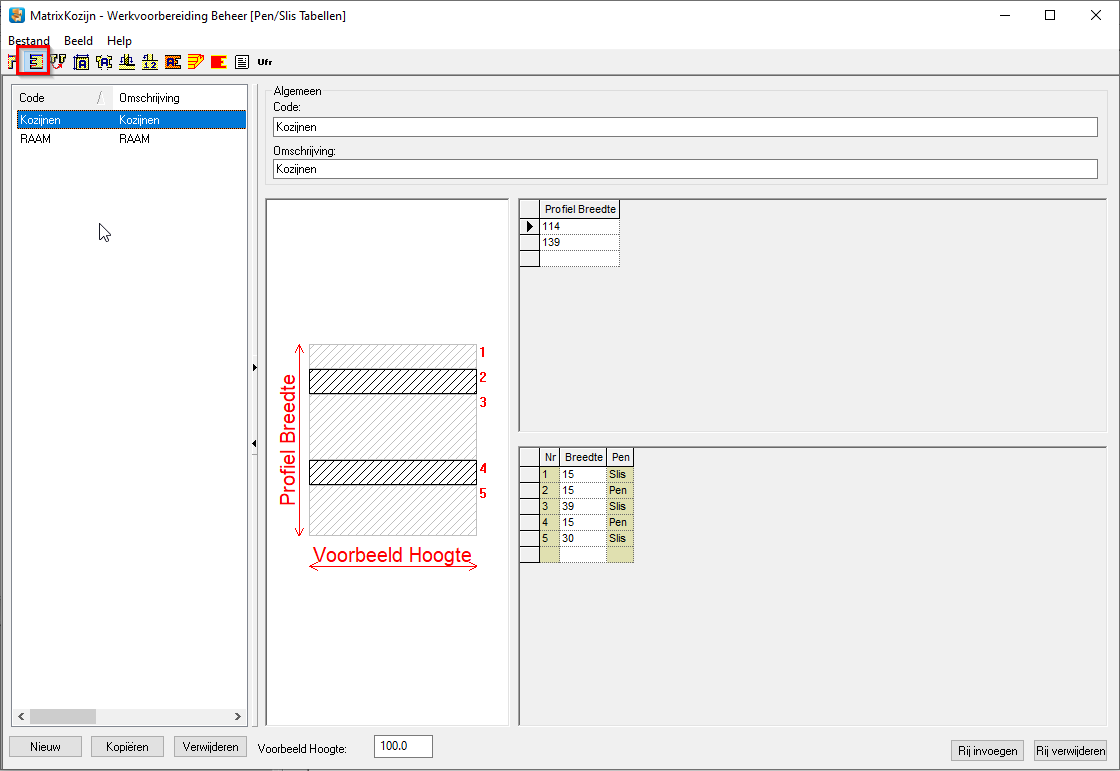
Task: Expand the side panel via the right-pointing arrow
Action: (x=254, y=367)
